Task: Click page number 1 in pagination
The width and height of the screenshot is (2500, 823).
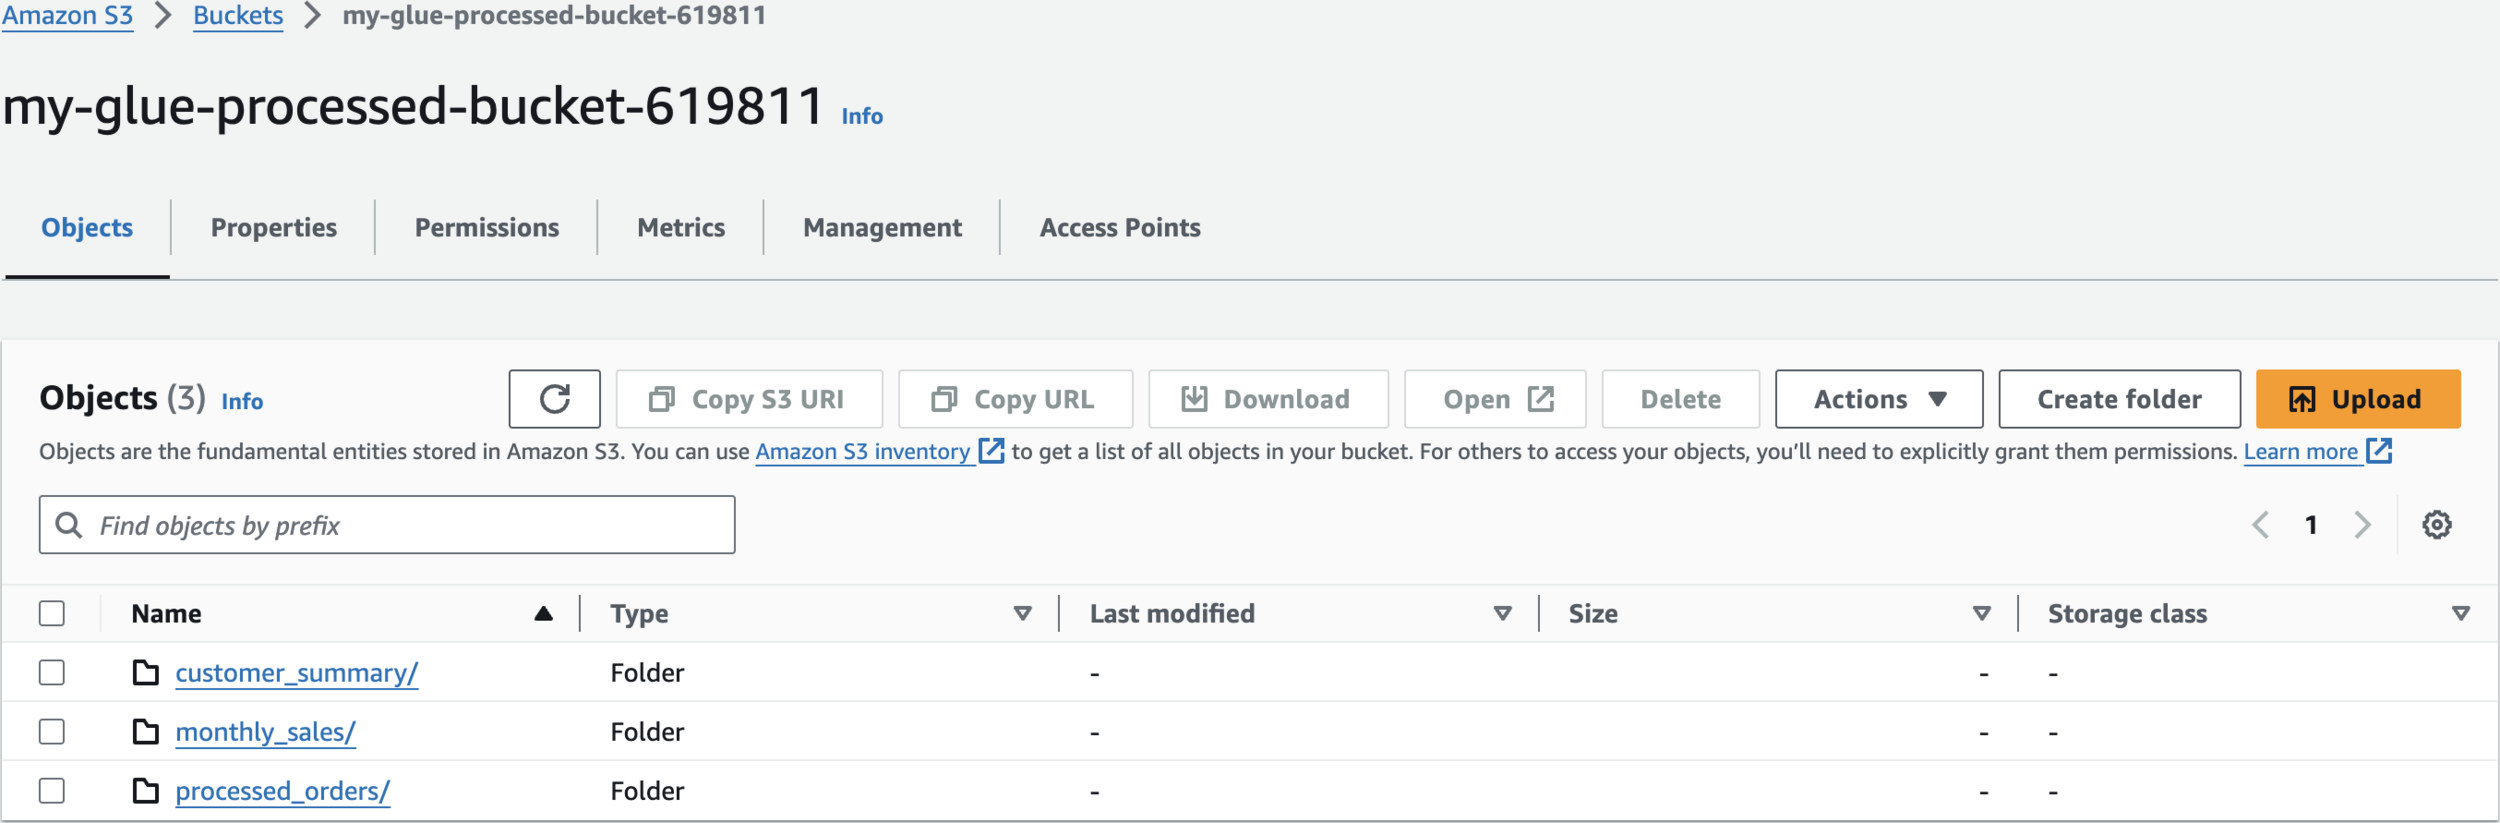Action: [x=2311, y=525]
